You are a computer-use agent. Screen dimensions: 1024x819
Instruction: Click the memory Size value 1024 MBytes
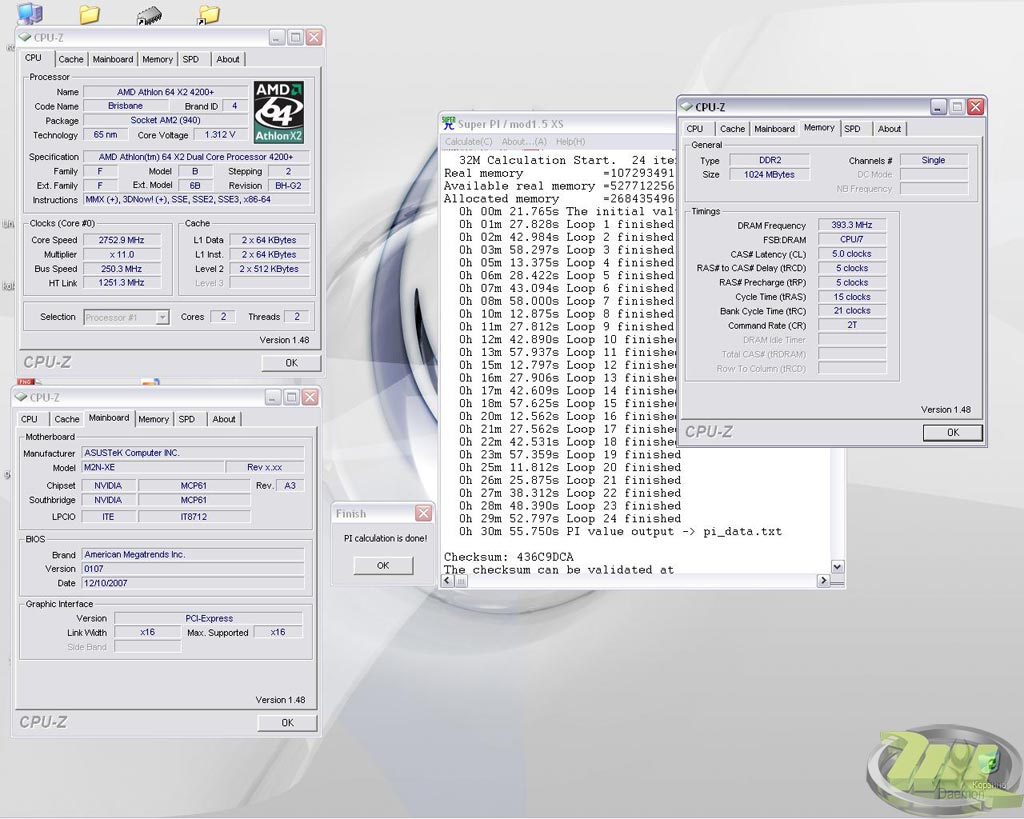point(770,174)
